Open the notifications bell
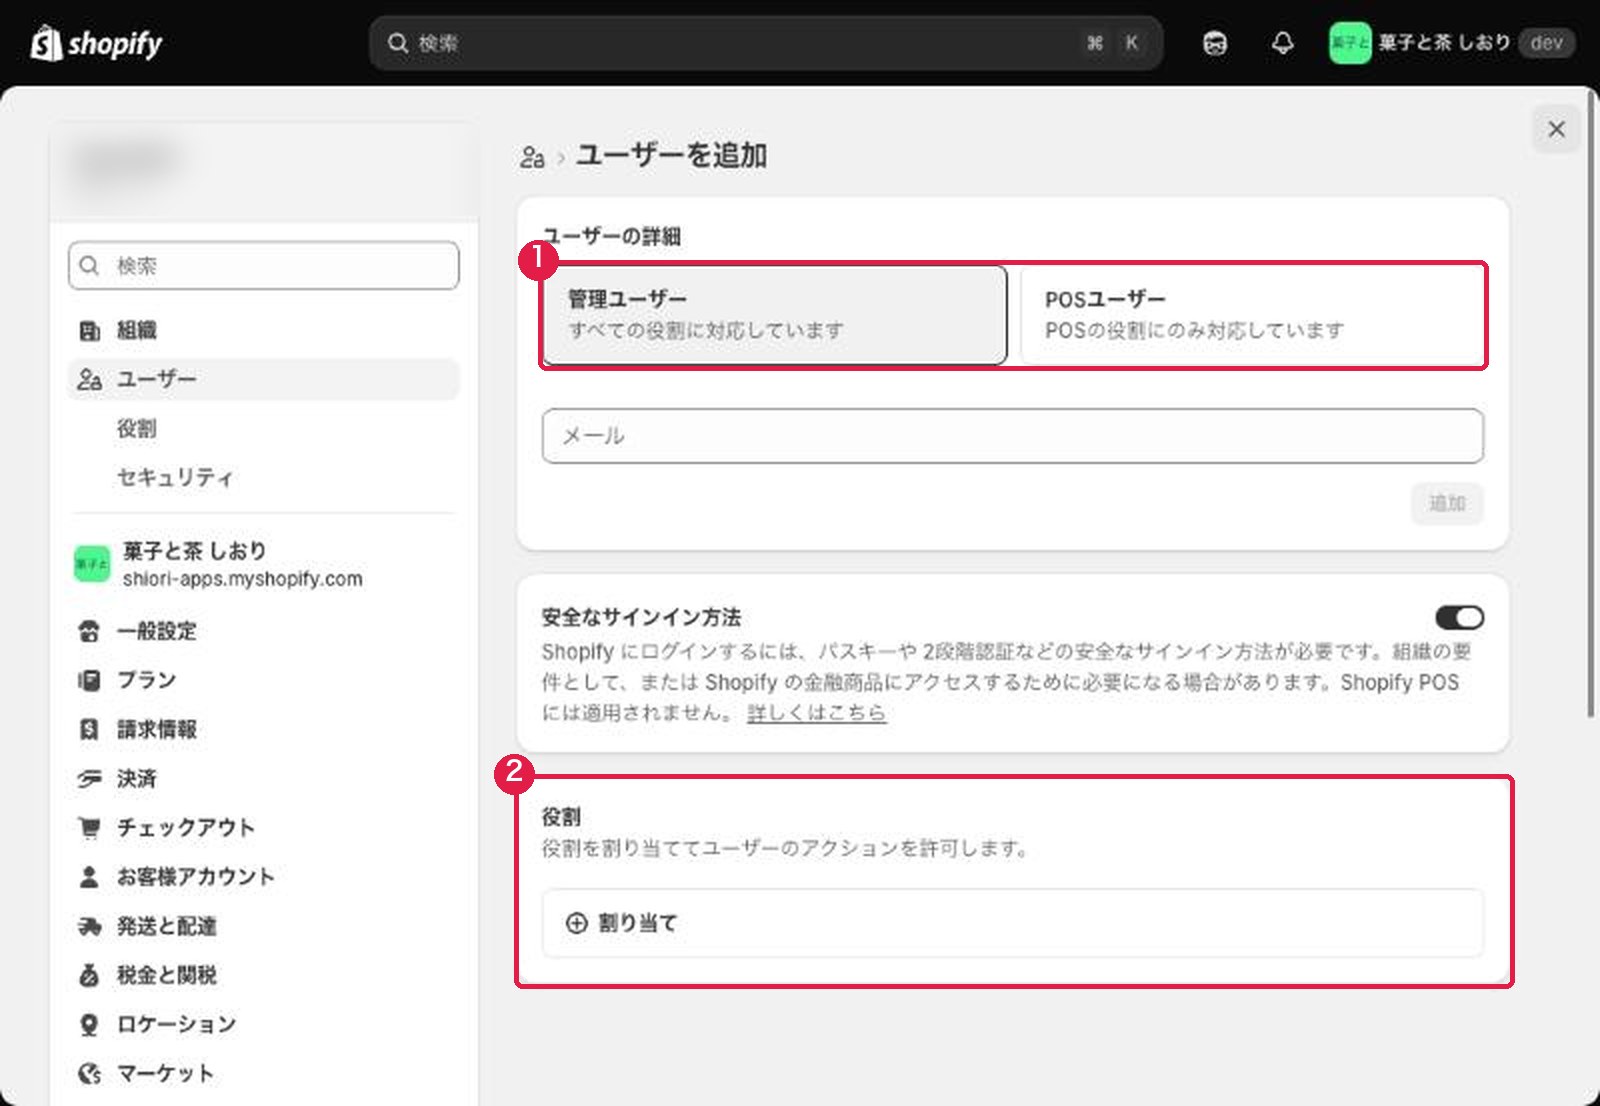Viewport: 1600px width, 1106px height. point(1283,43)
